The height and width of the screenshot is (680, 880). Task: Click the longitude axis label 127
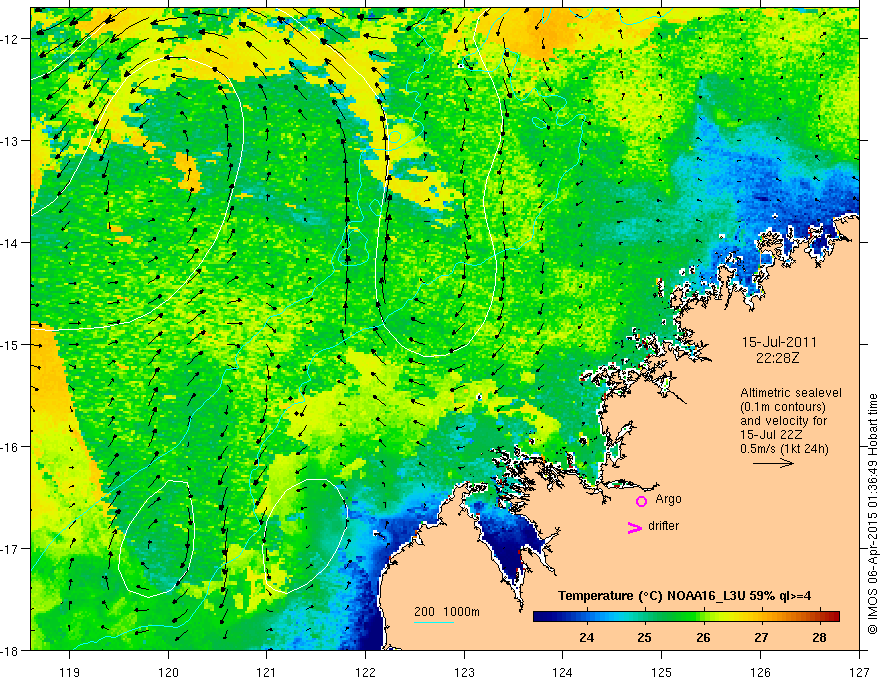point(859,672)
